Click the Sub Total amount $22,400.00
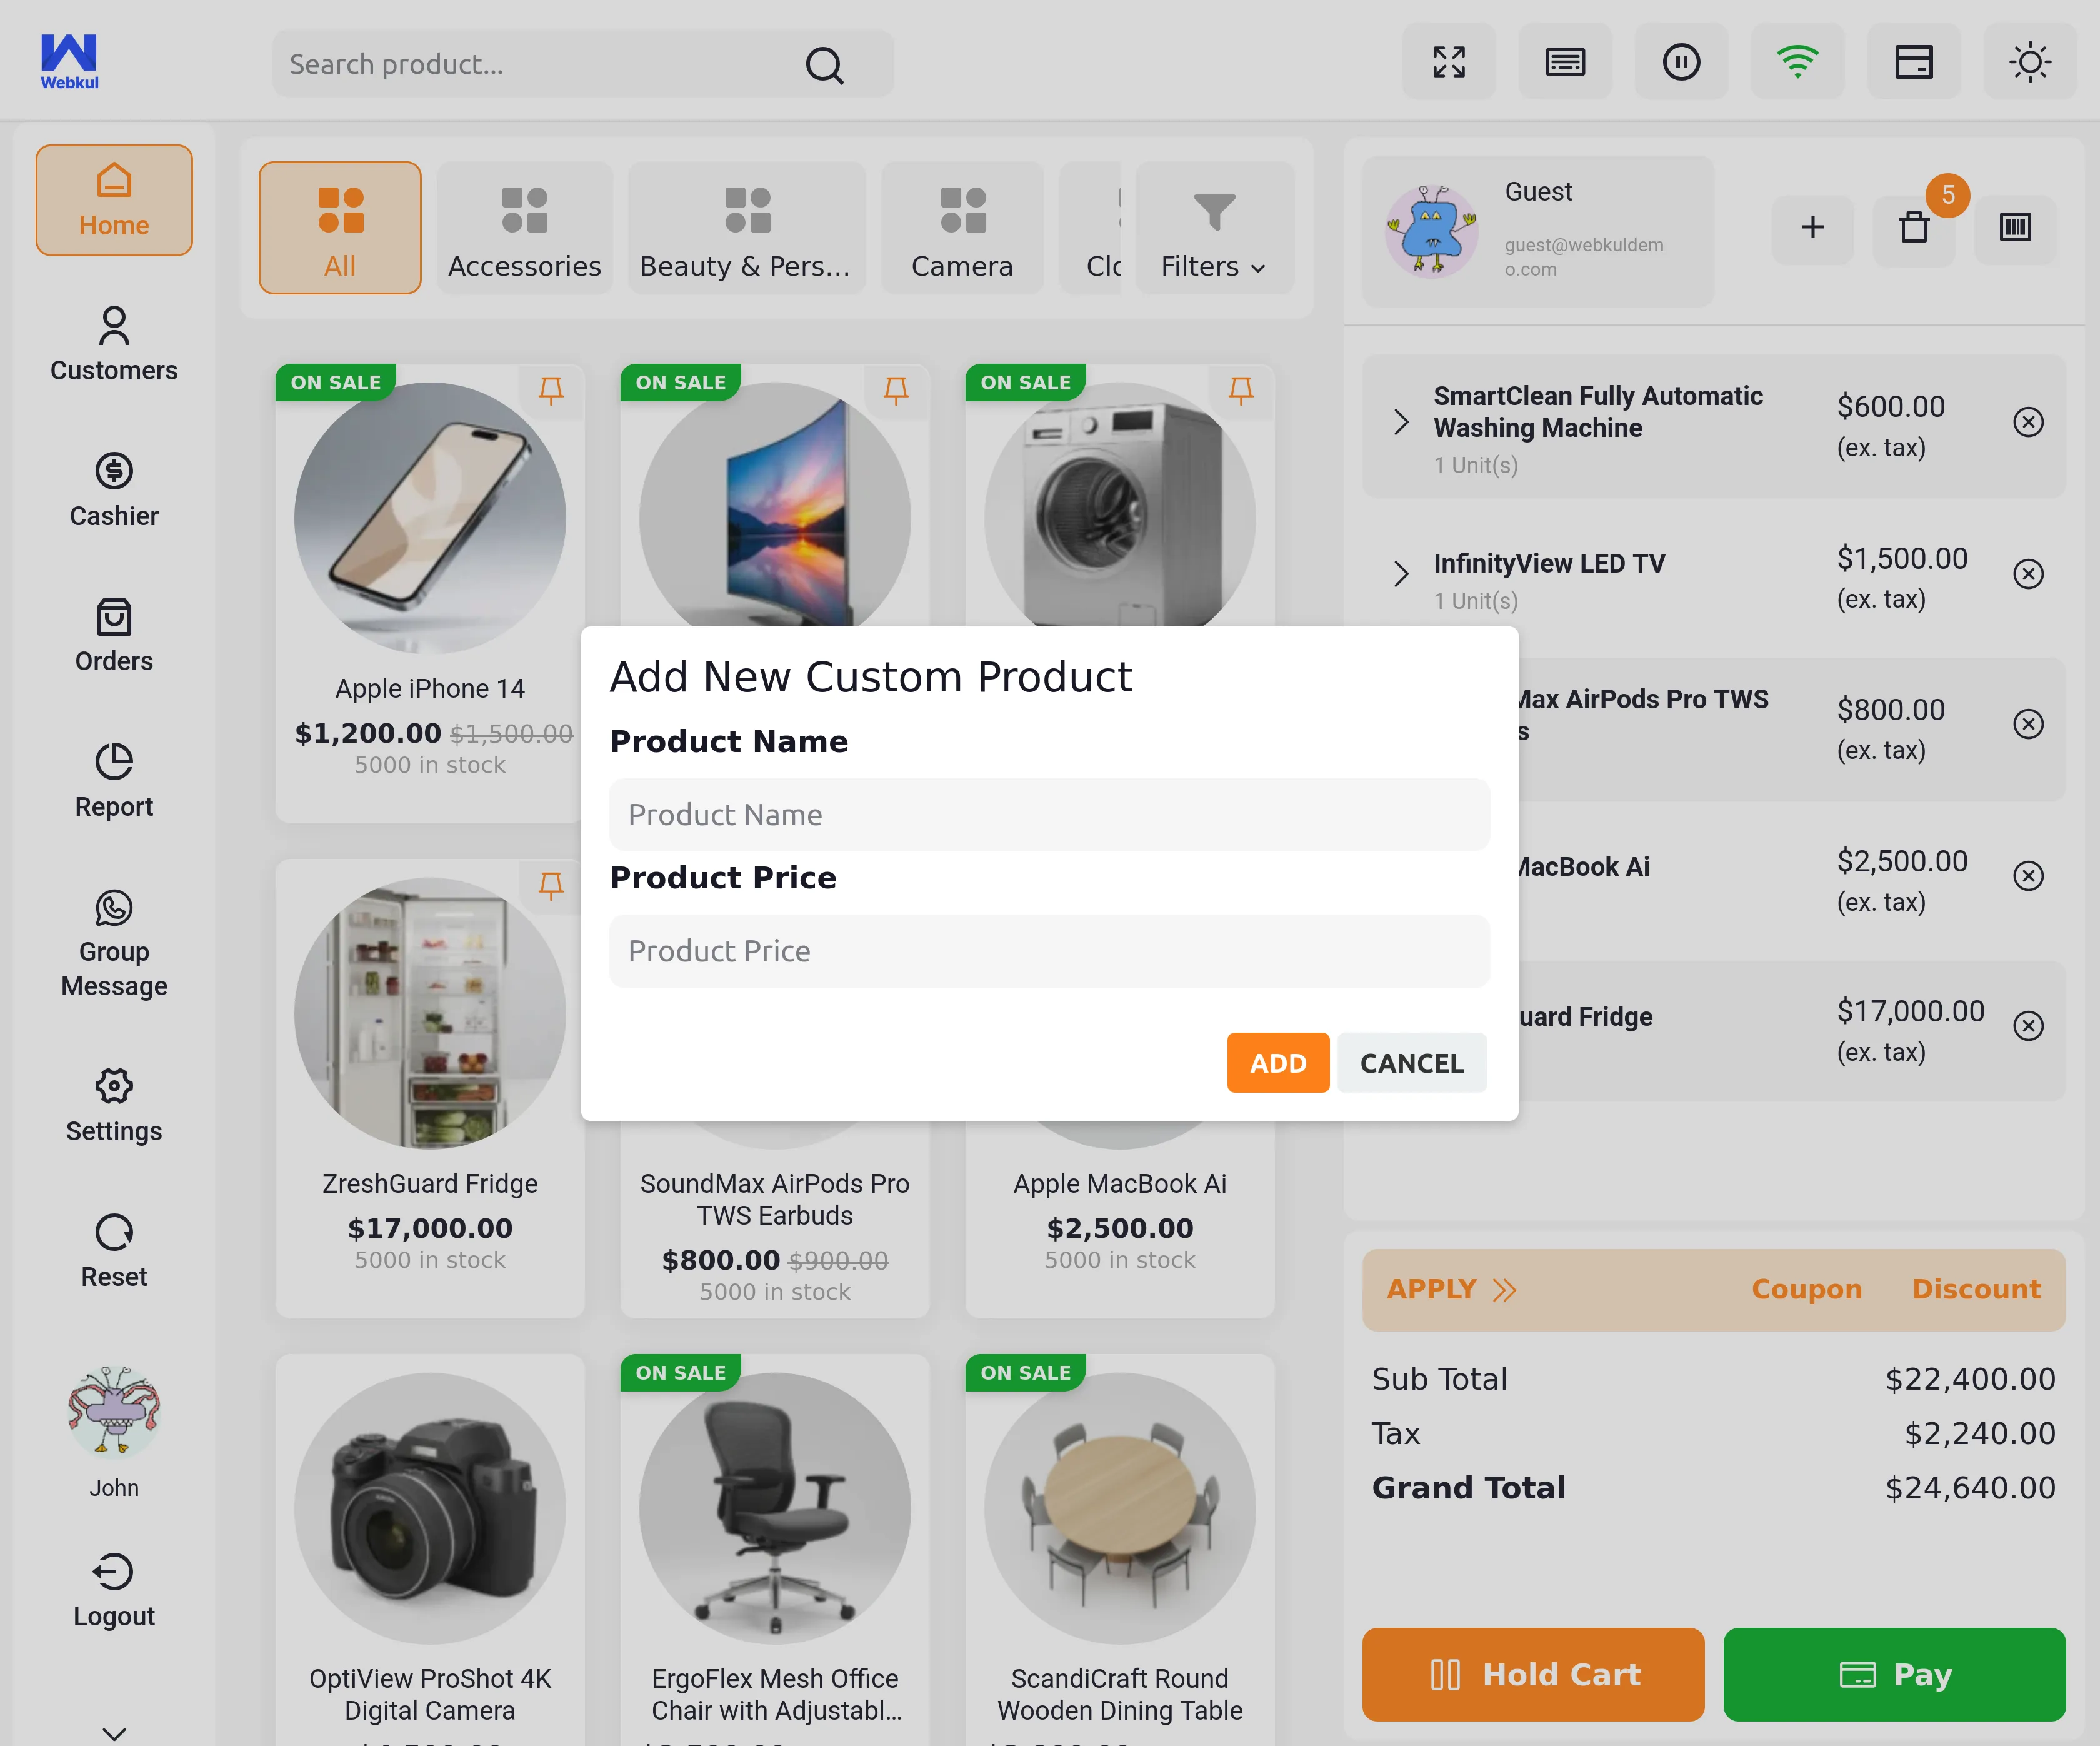This screenshot has height=1746, width=2100. point(1970,1379)
